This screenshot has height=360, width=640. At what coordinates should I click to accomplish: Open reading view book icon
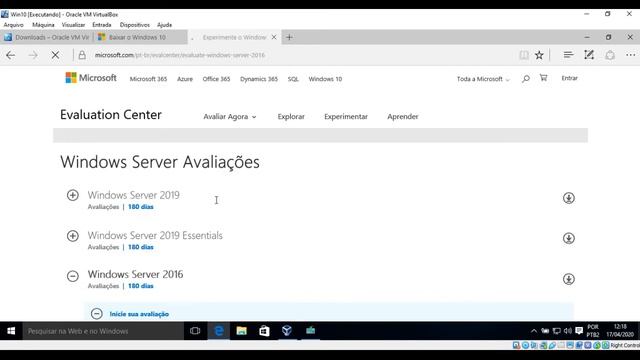point(524,55)
